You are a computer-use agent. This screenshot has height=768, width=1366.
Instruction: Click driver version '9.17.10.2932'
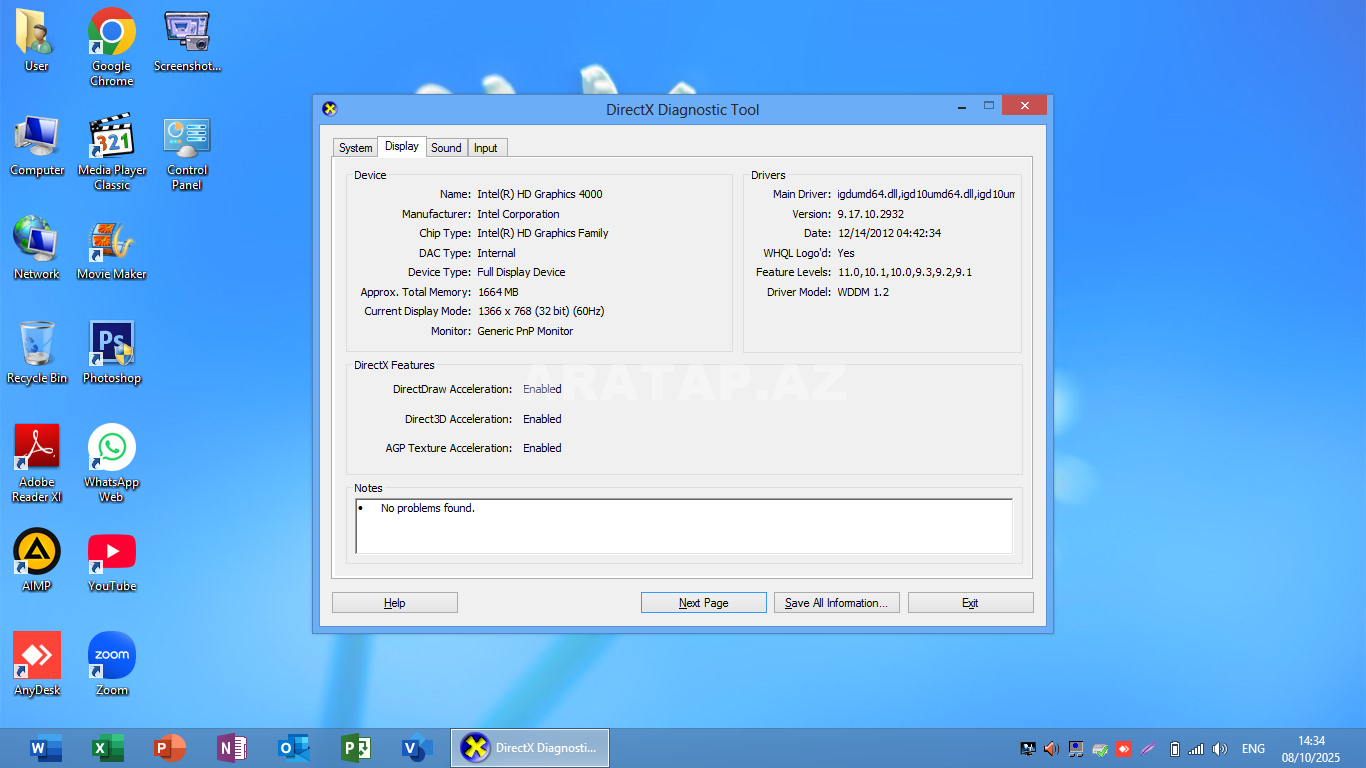pyautogui.click(x=871, y=214)
